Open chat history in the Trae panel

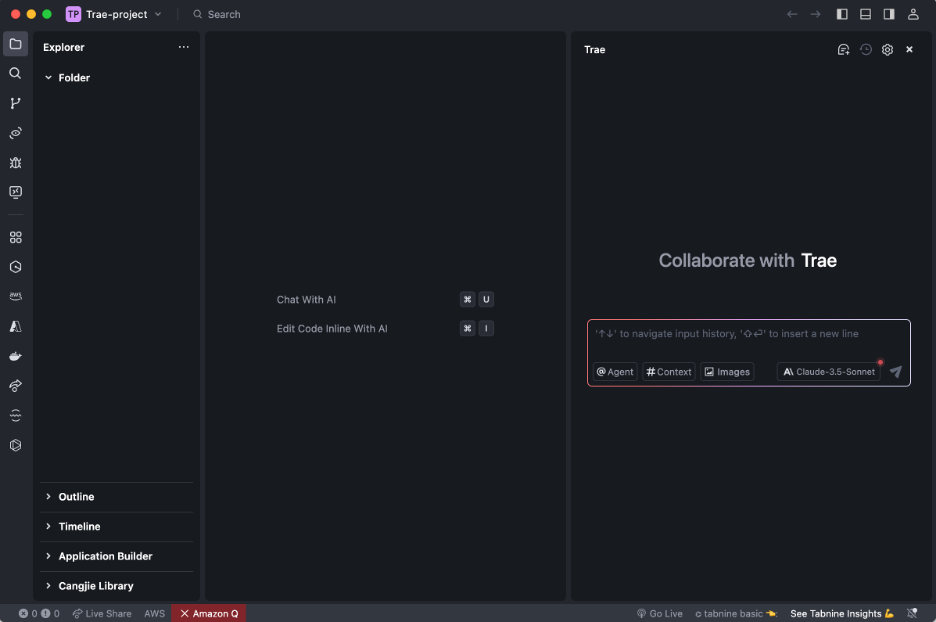pos(865,49)
